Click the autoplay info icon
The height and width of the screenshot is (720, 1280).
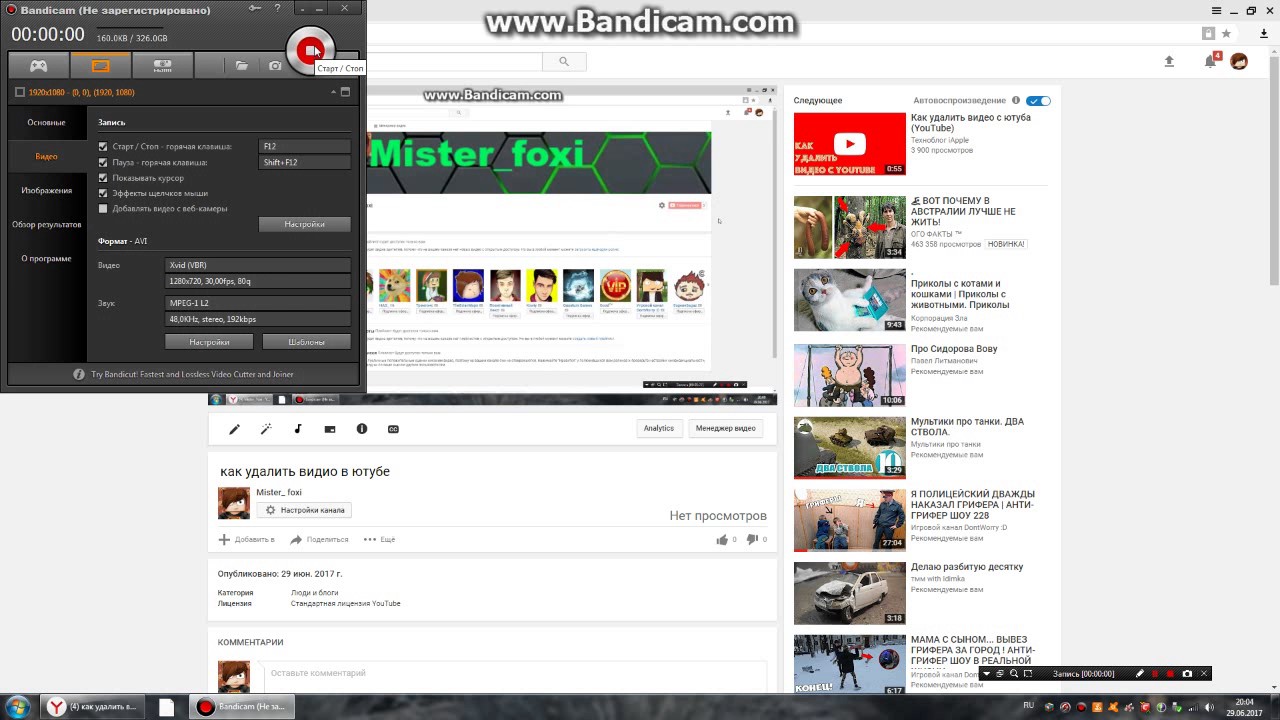pos(1016,101)
